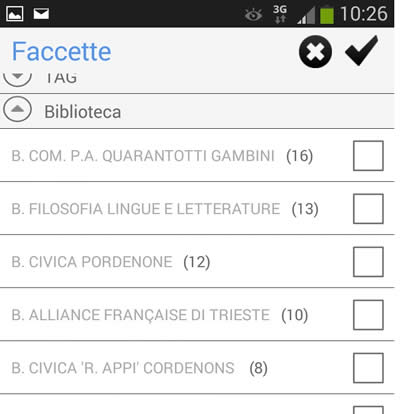Check the Quarantotti Gambini library box

point(368,156)
